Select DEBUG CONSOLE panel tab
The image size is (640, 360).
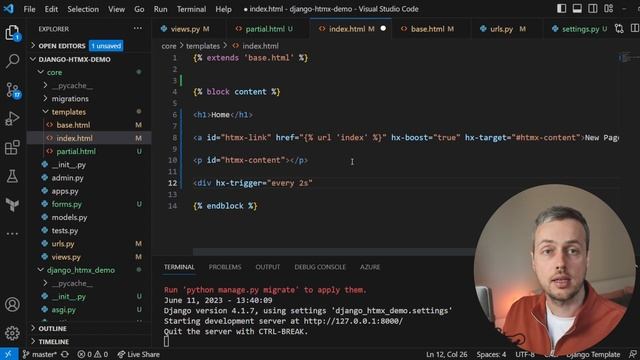[320, 267]
